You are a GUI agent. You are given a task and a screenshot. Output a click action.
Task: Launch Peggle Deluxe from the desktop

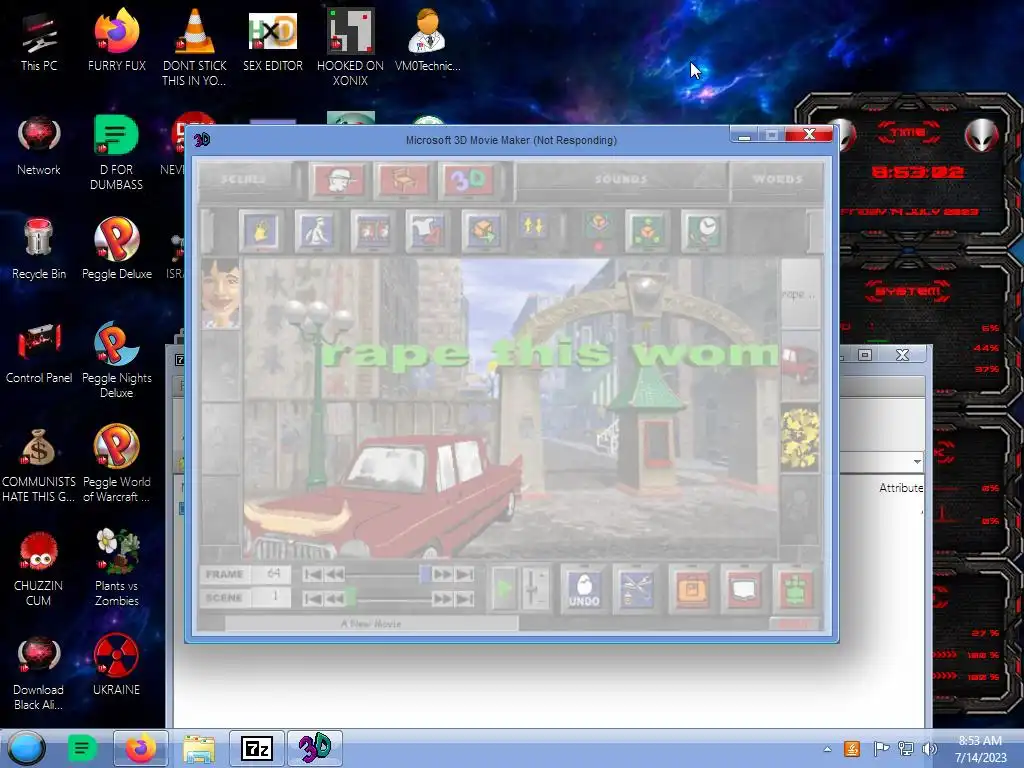(117, 249)
